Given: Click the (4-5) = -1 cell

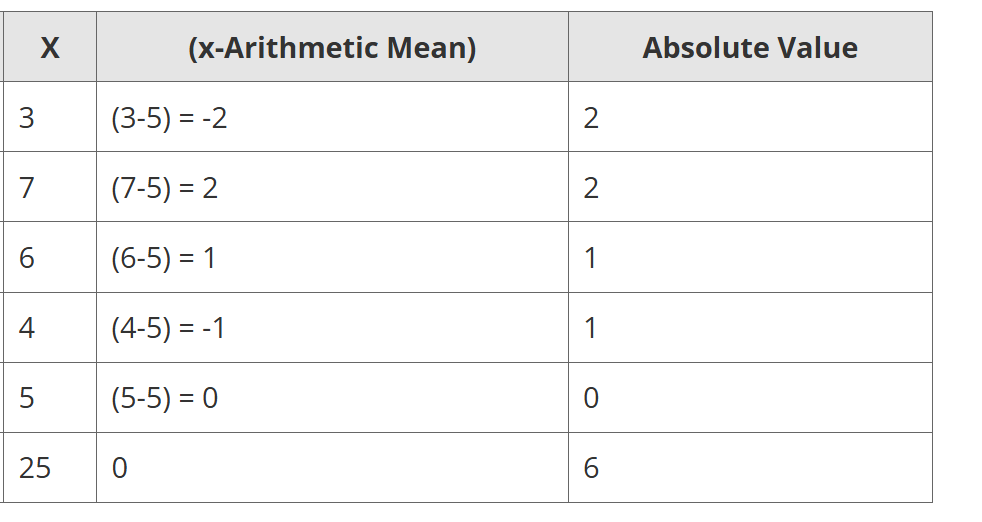Looking at the screenshot, I should (x=168, y=328).
